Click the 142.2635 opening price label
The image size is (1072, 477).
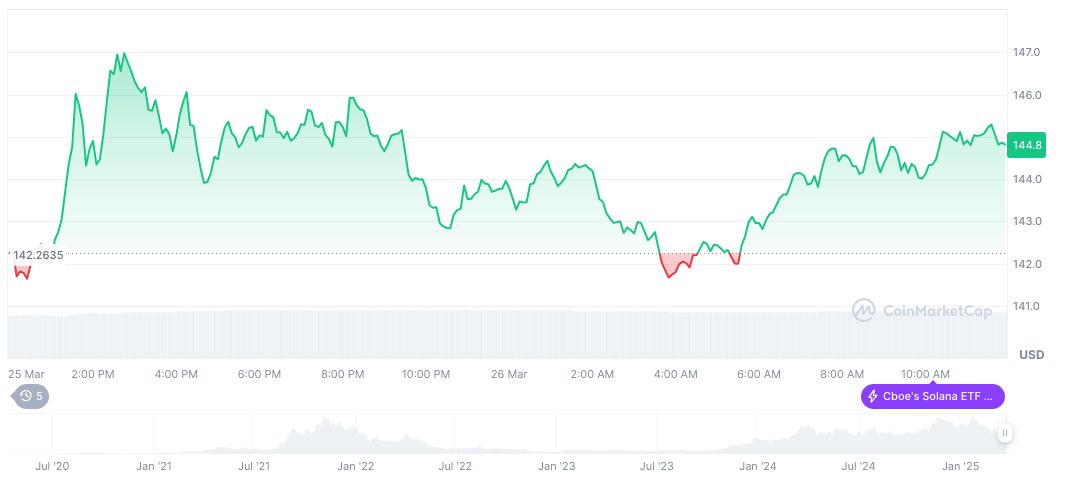(x=38, y=255)
